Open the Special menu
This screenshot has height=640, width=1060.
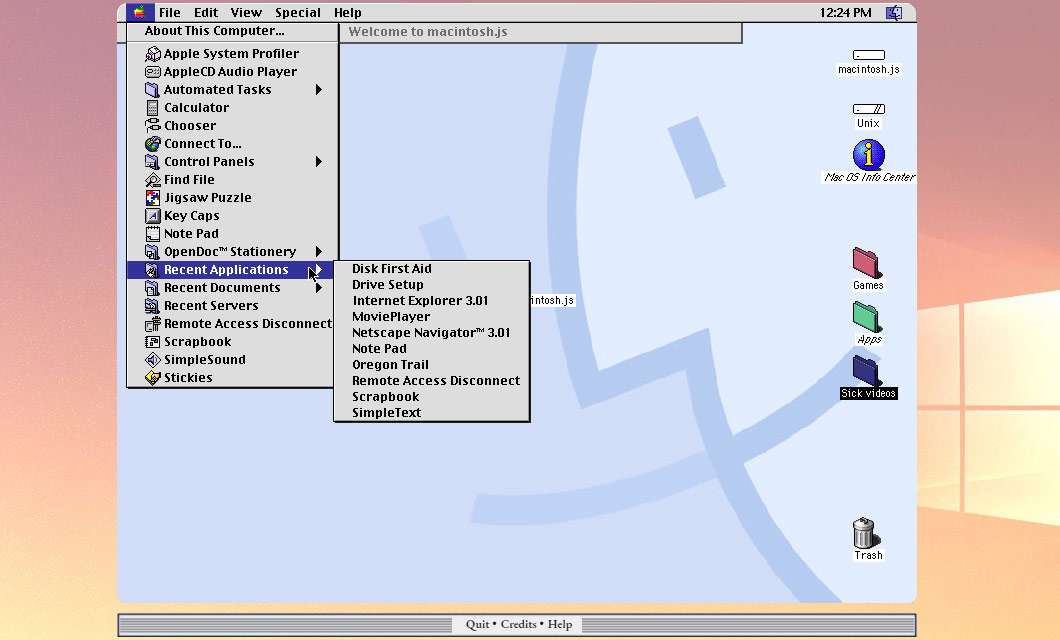(297, 12)
